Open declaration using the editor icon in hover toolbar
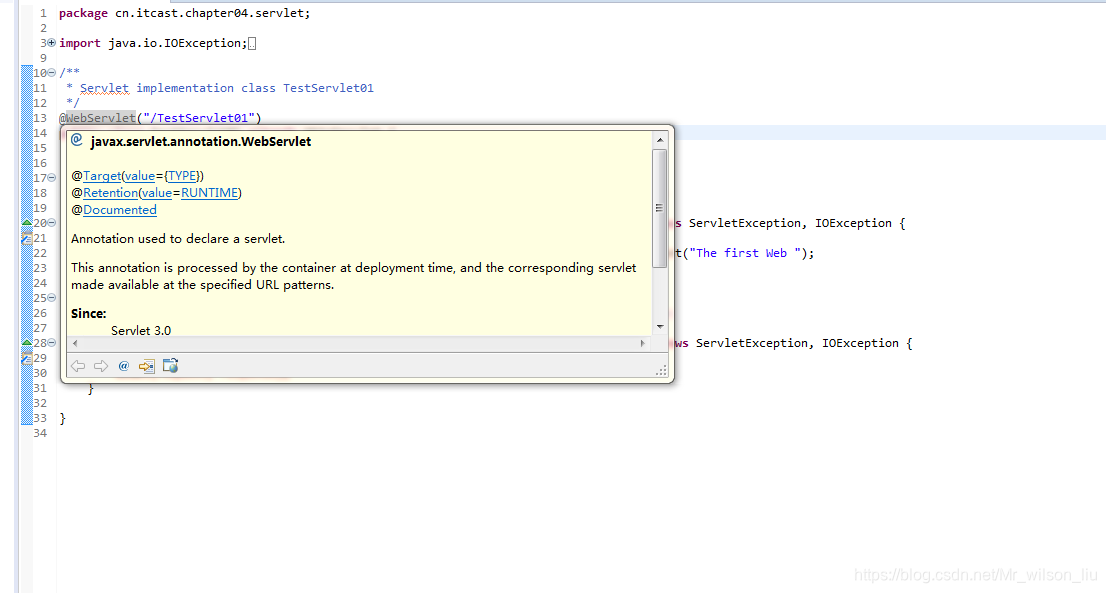This screenshot has height=593, width=1106. [x=146, y=365]
